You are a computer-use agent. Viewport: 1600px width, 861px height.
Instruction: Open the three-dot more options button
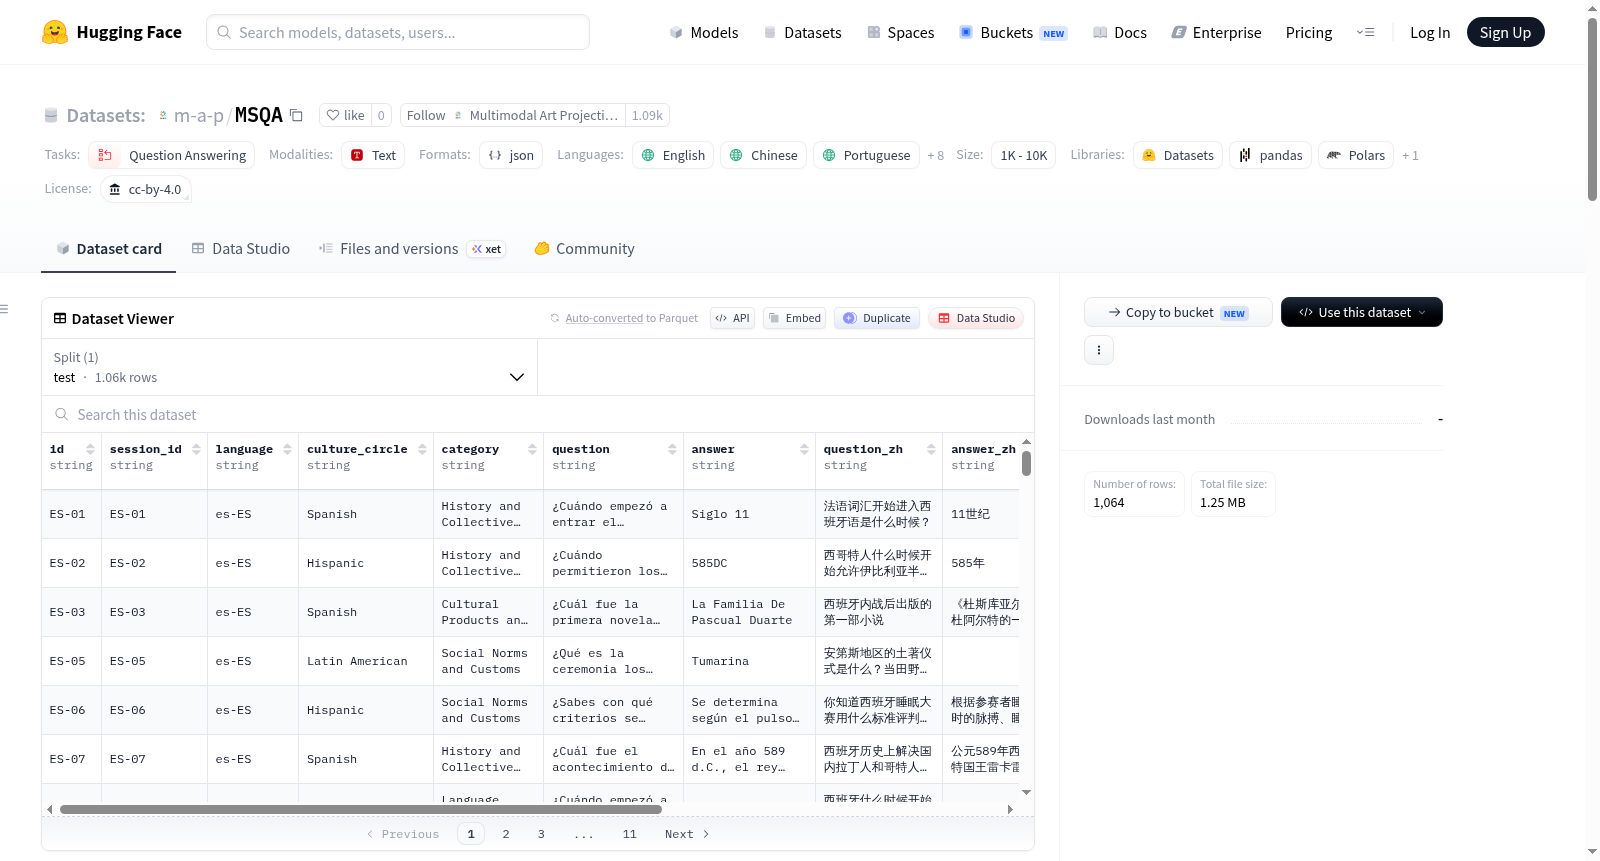[1099, 350]
